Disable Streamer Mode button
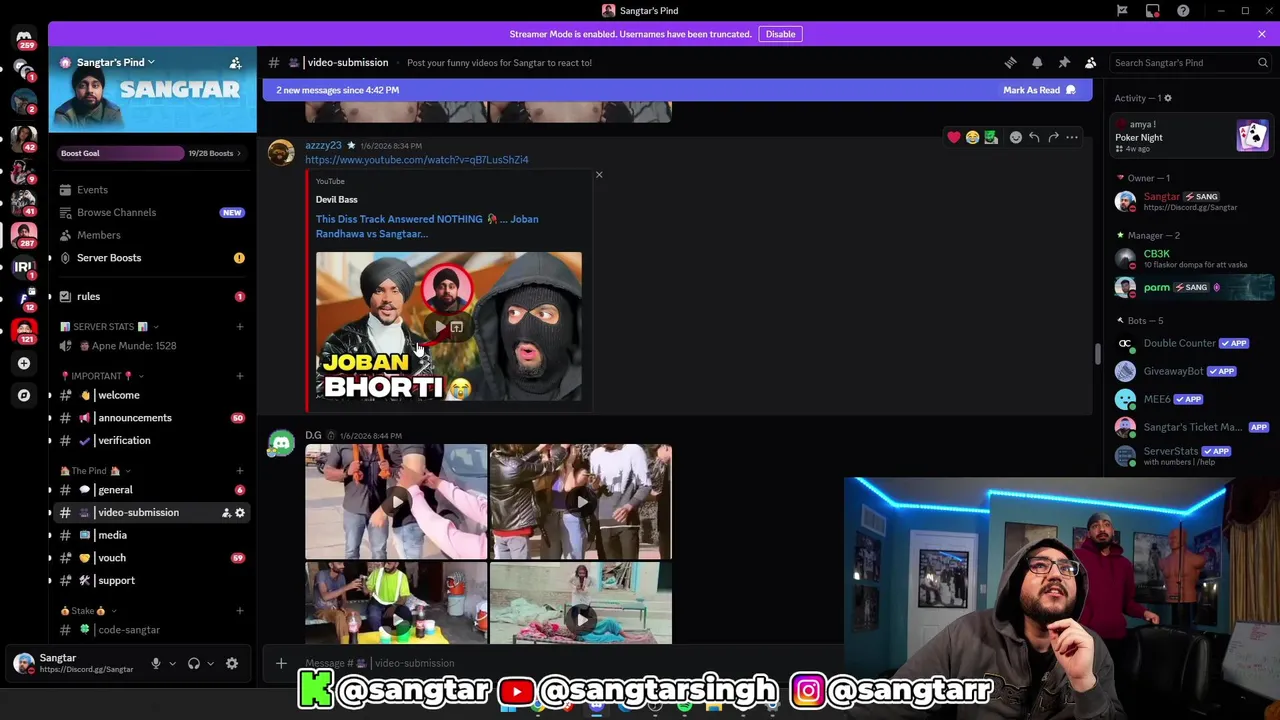Screen dimensions: 1280x720 tap(780, 34)
